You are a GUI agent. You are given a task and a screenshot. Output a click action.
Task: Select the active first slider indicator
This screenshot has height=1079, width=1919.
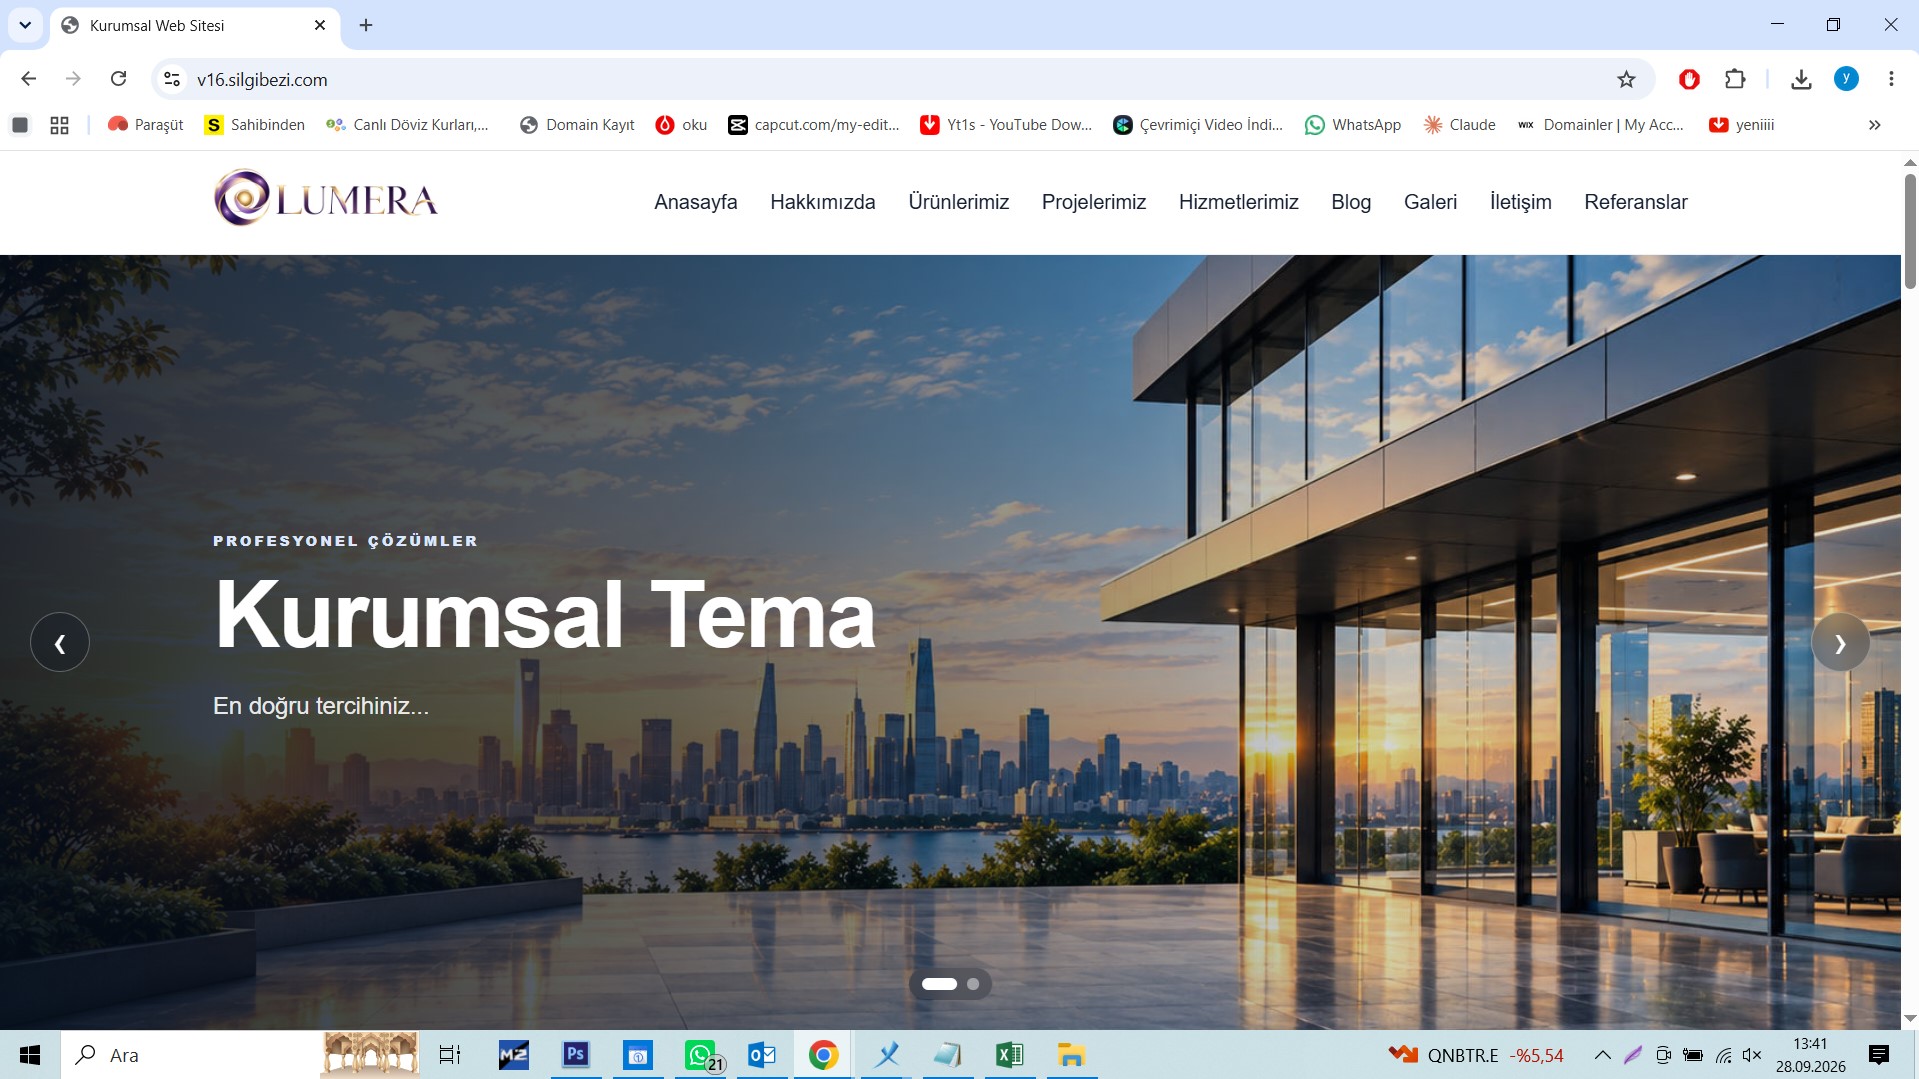(x=939, y=984)
